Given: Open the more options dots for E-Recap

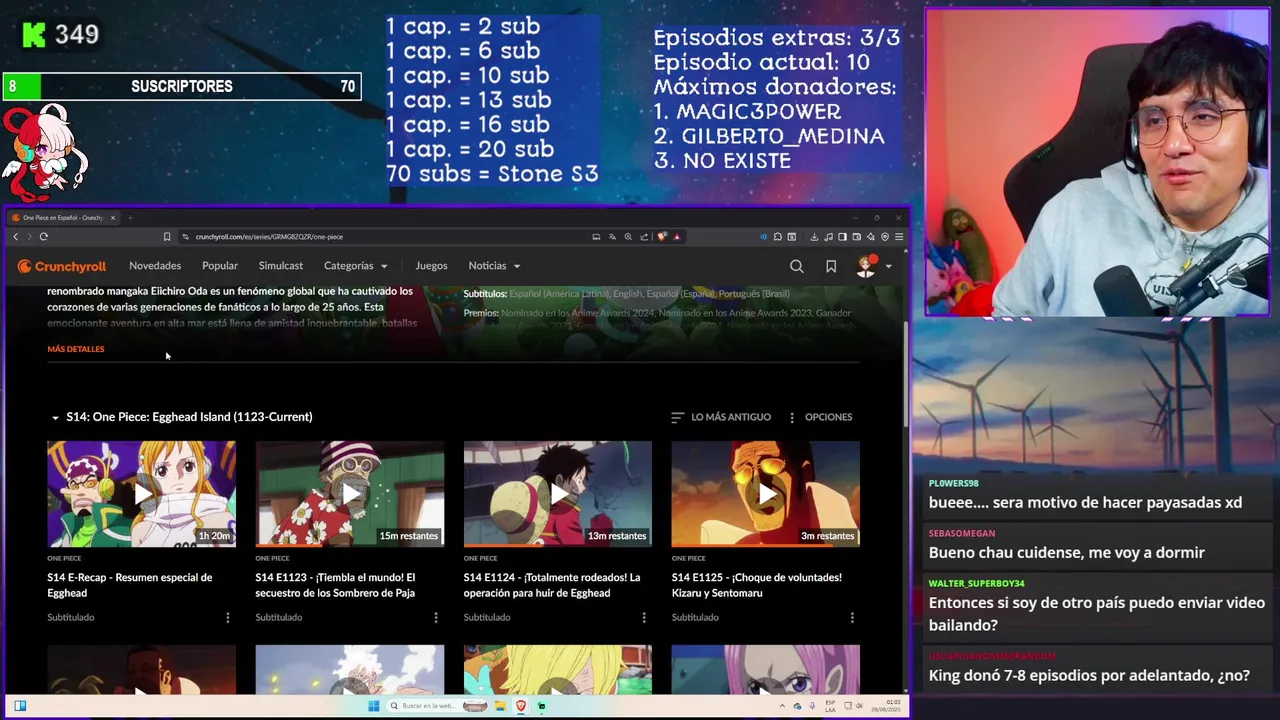Looking at the screenshot, I should (x=228, y=618).
